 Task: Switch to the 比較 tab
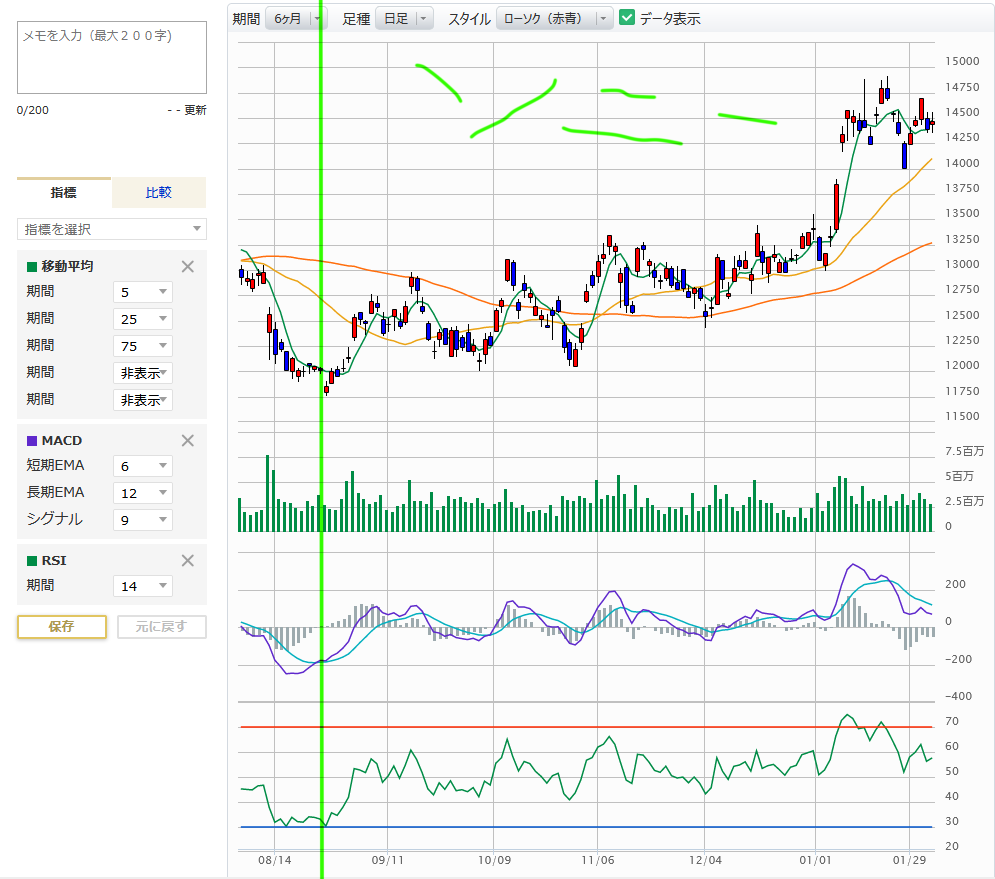159,193
